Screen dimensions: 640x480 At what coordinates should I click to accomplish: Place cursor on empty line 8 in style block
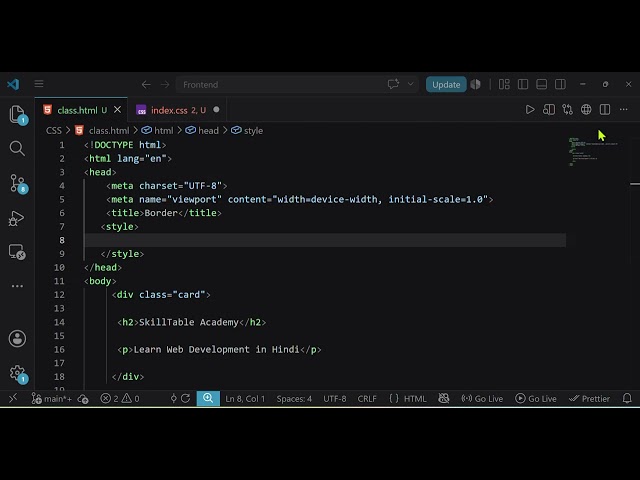[325, 240]
